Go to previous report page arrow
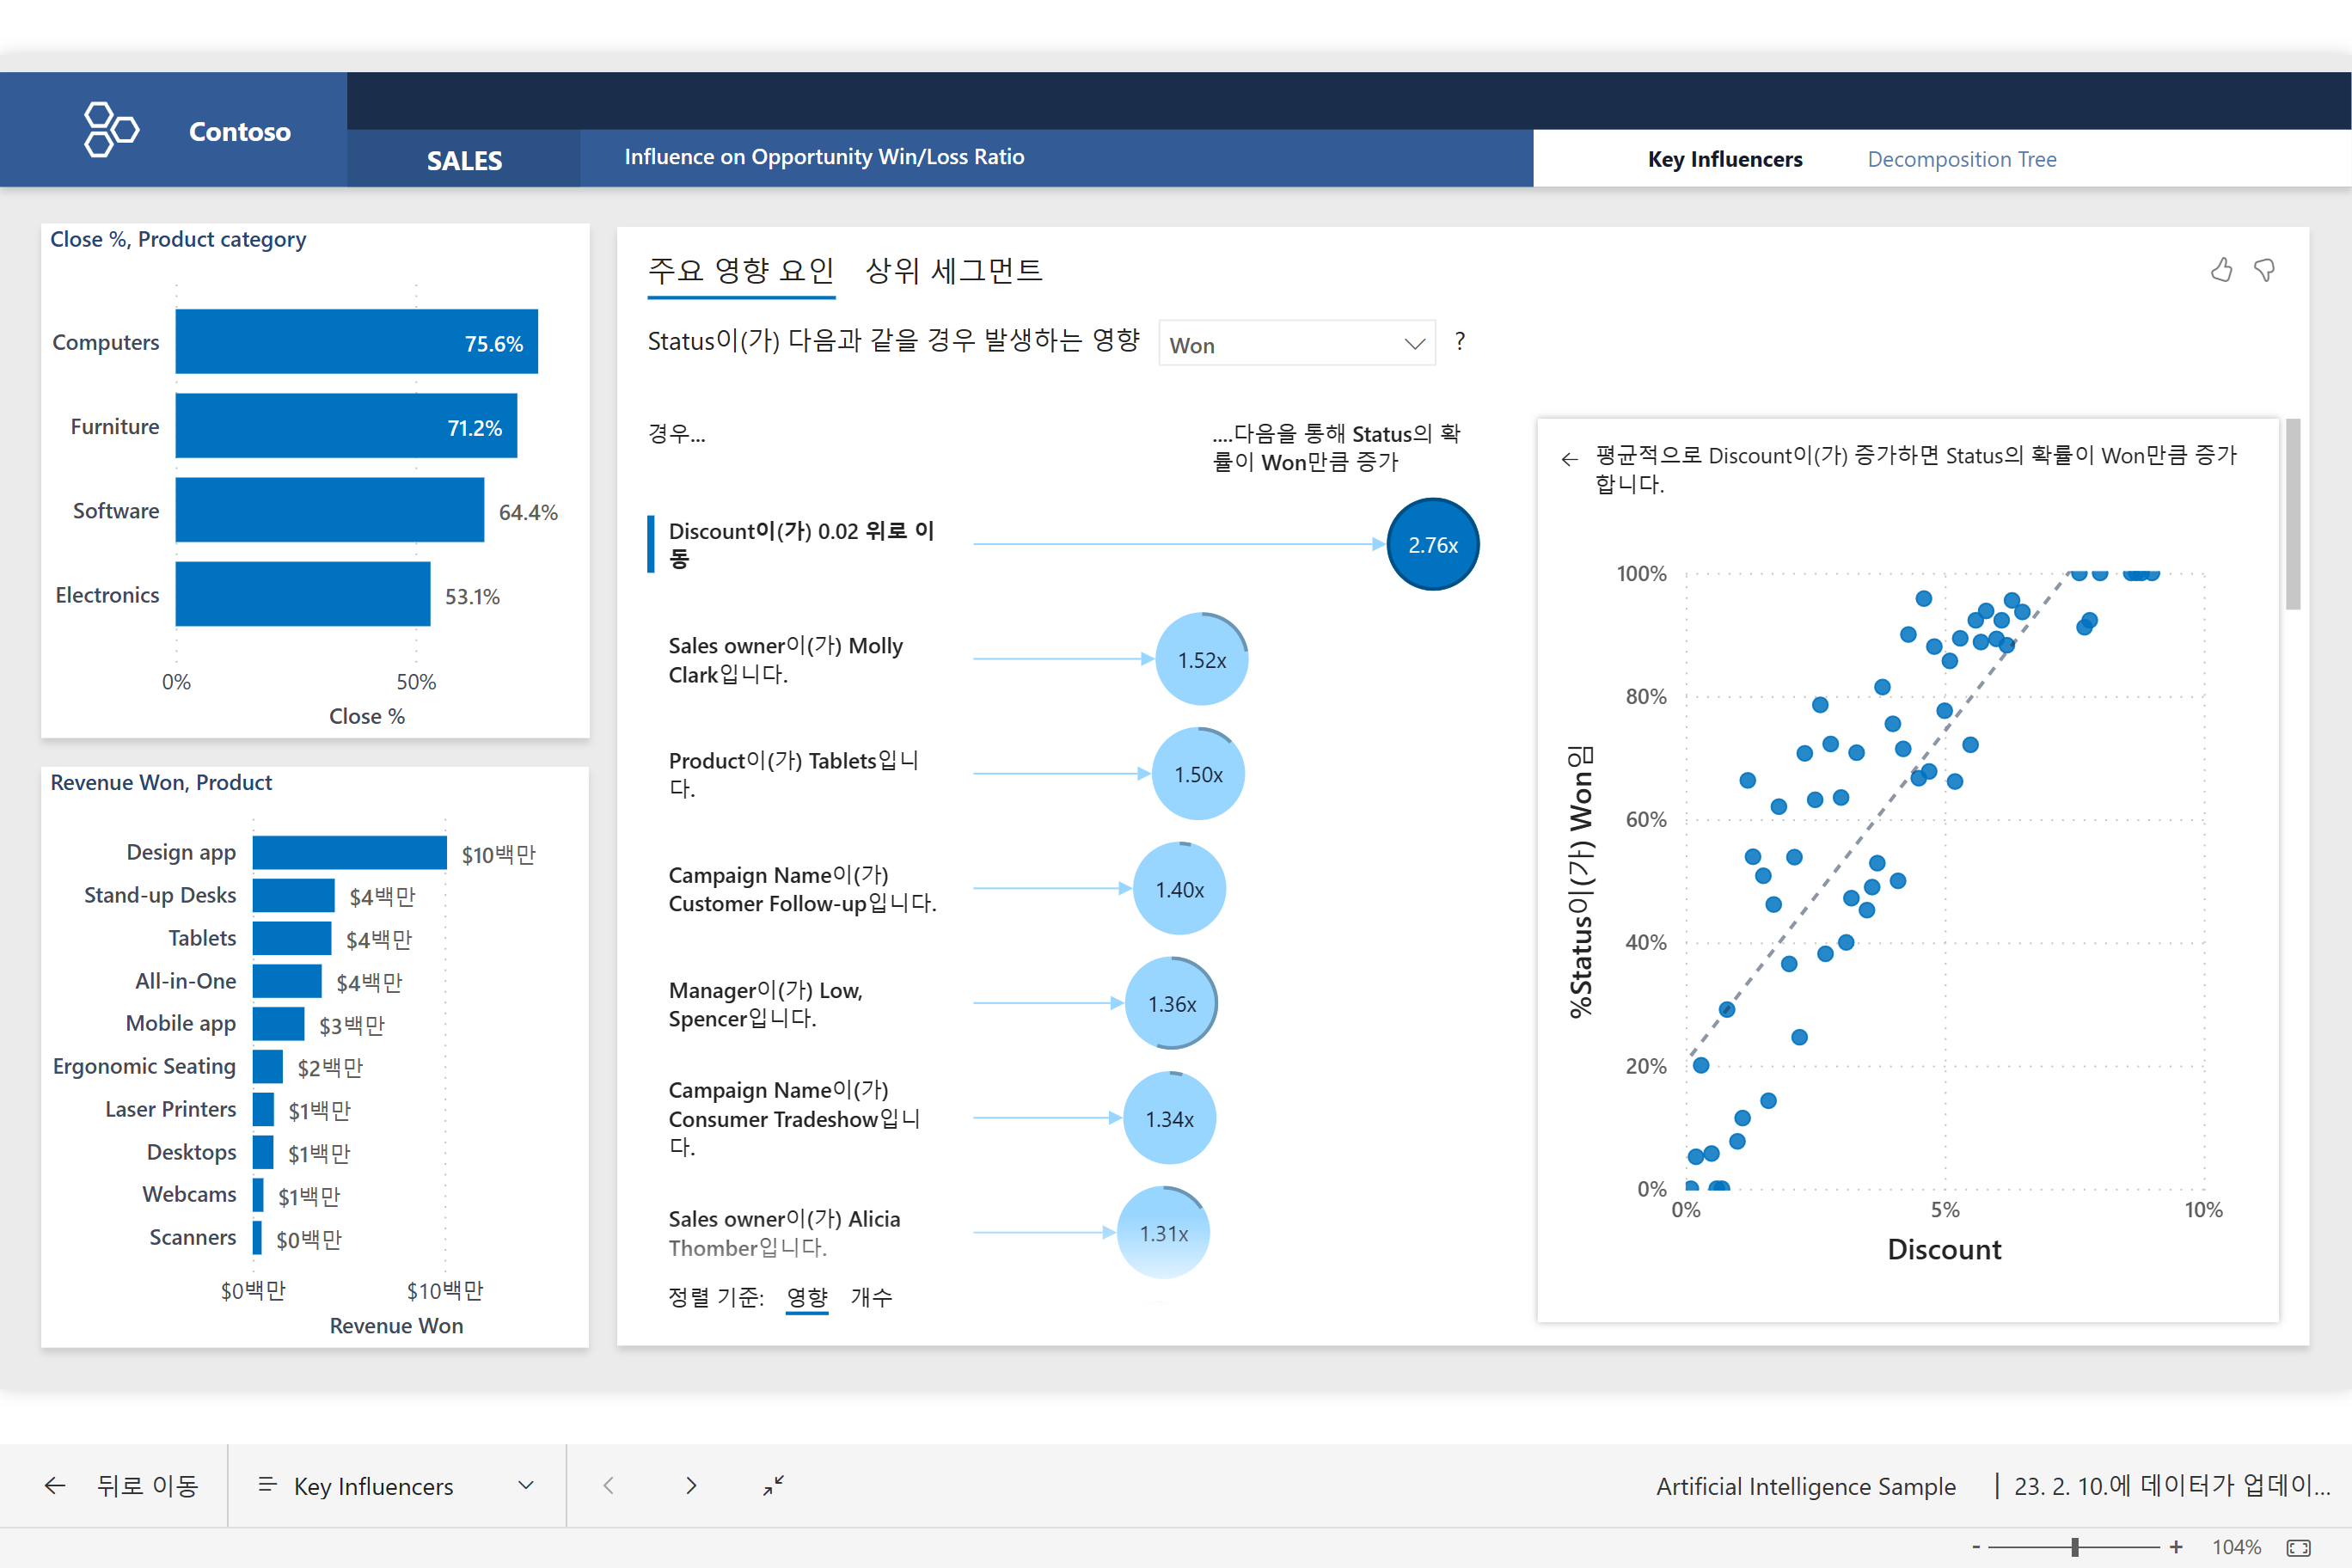This screenshot has height=1568, width=2352. point(609,1485)
